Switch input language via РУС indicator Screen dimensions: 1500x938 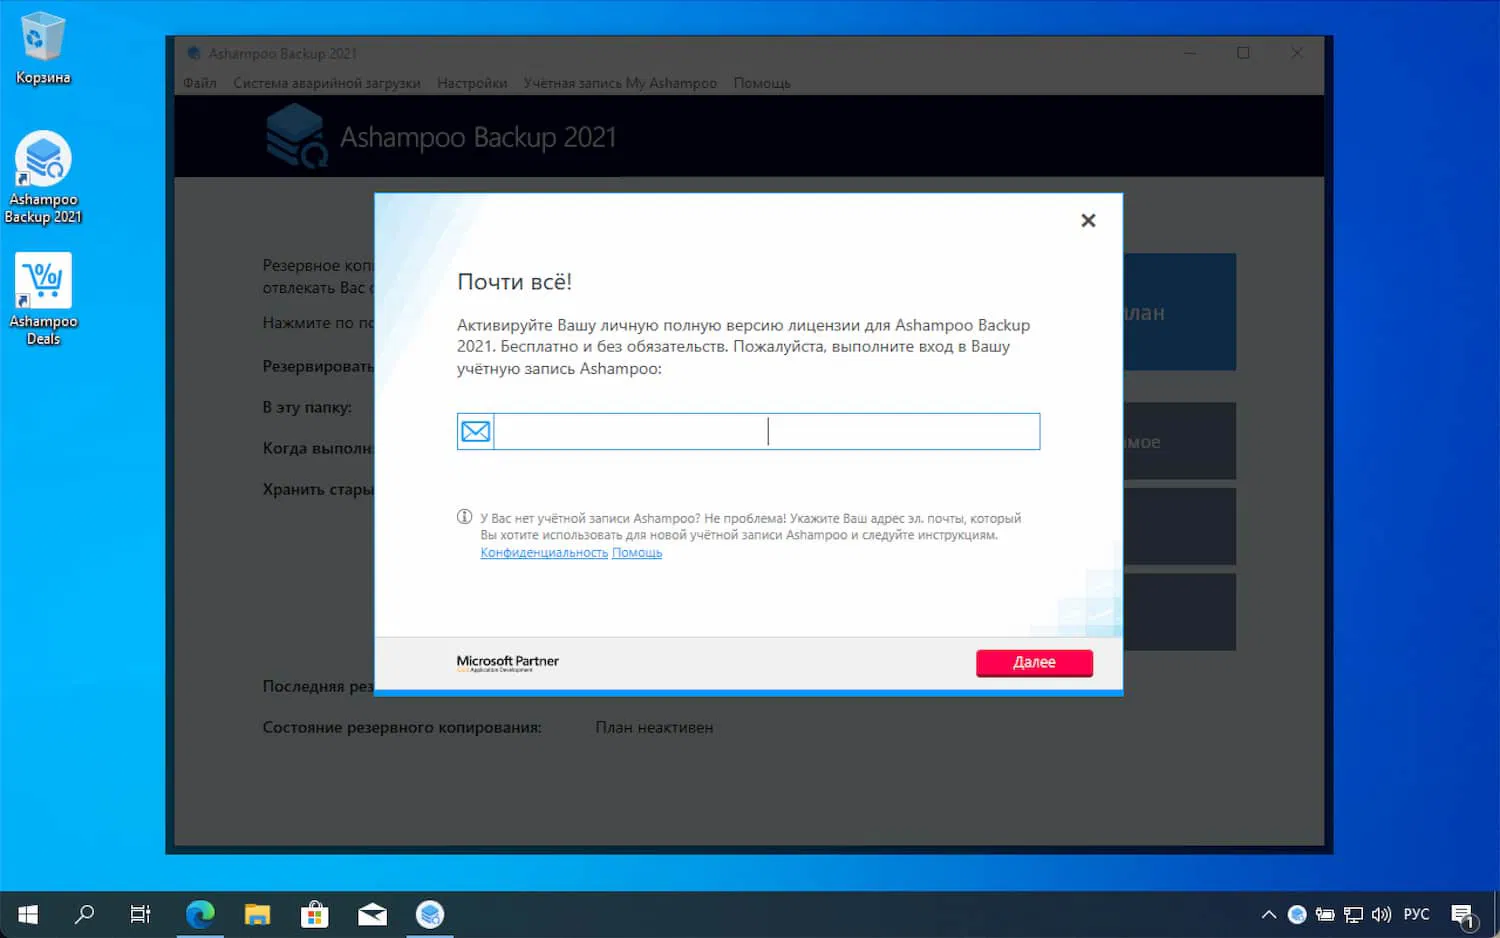point(1417,914)
